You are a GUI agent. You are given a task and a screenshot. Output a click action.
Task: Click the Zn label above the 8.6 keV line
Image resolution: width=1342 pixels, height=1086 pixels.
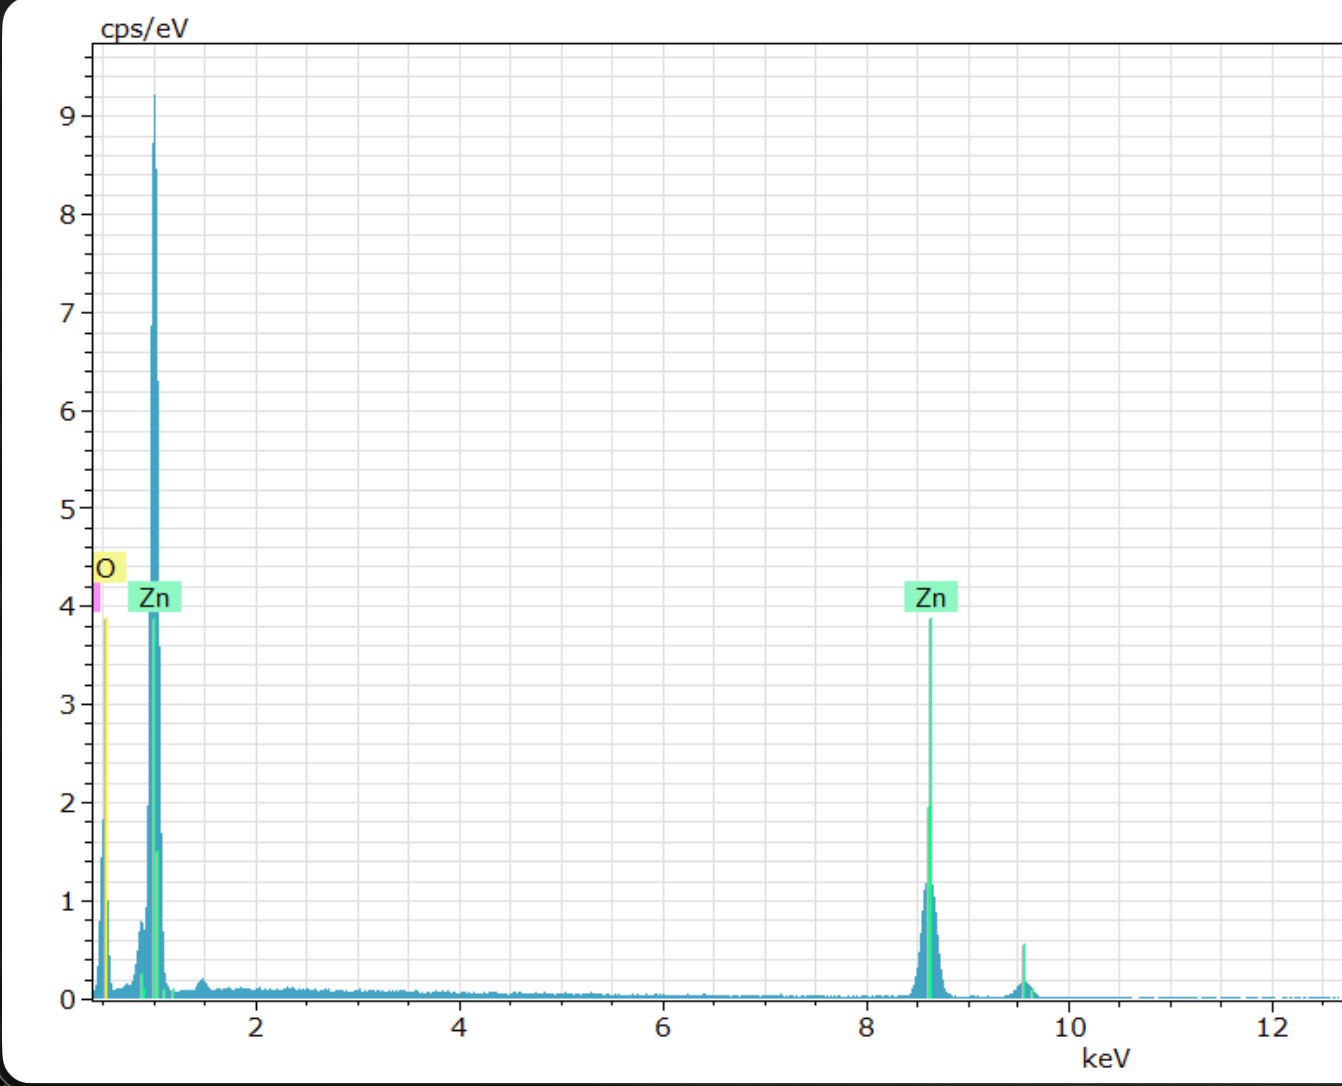click(930, 597)
